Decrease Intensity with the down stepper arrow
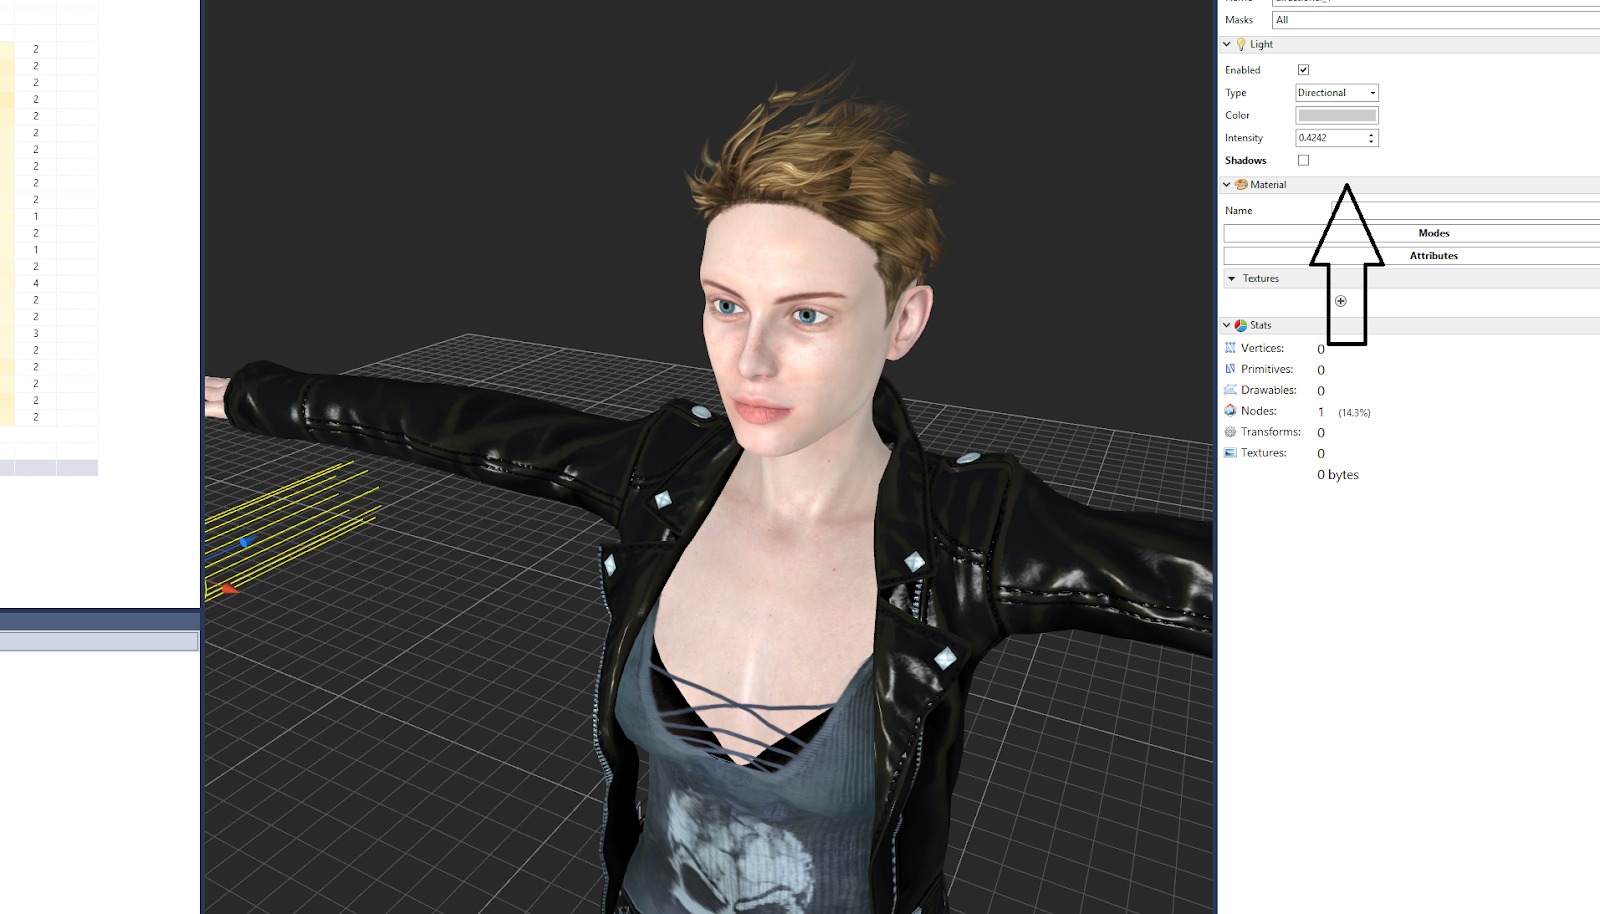1600x914 pixels. coord(1371,142)
